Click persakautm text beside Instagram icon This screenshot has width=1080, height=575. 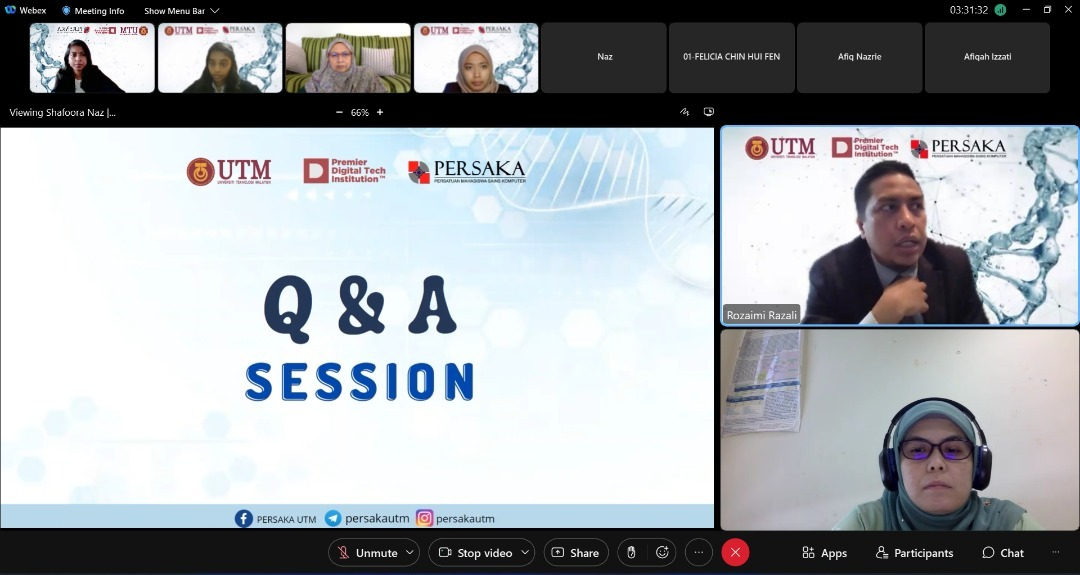(465, 519)
